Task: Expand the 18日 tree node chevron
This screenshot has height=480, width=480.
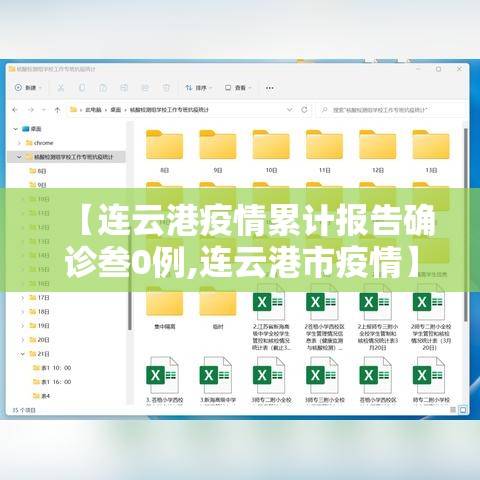Action: 22,312
